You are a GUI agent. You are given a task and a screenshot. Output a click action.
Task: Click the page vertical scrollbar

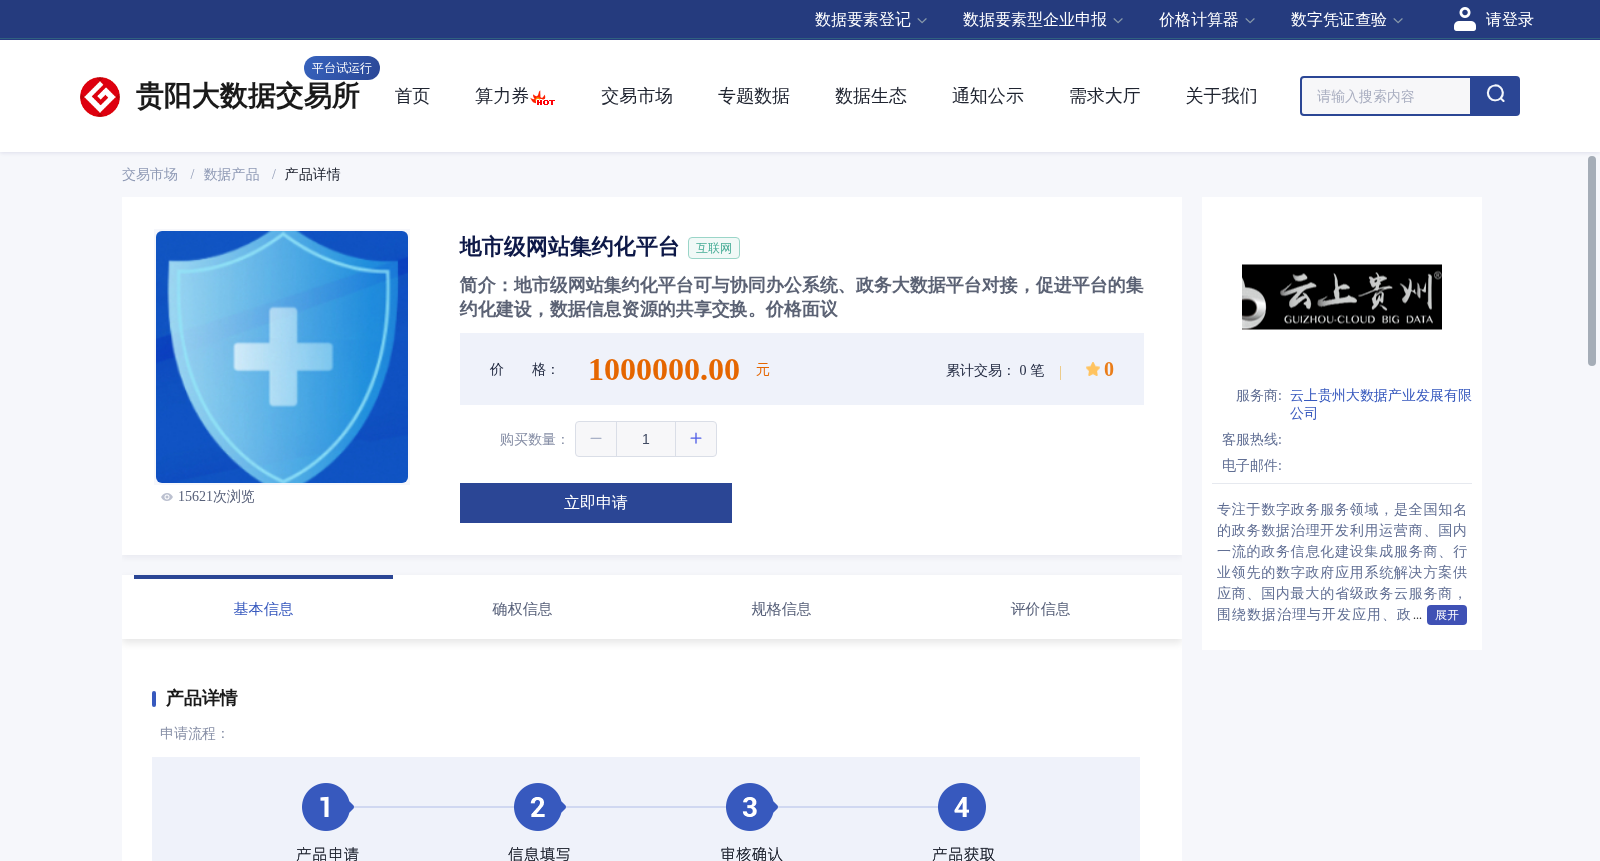coord(1592,260)
